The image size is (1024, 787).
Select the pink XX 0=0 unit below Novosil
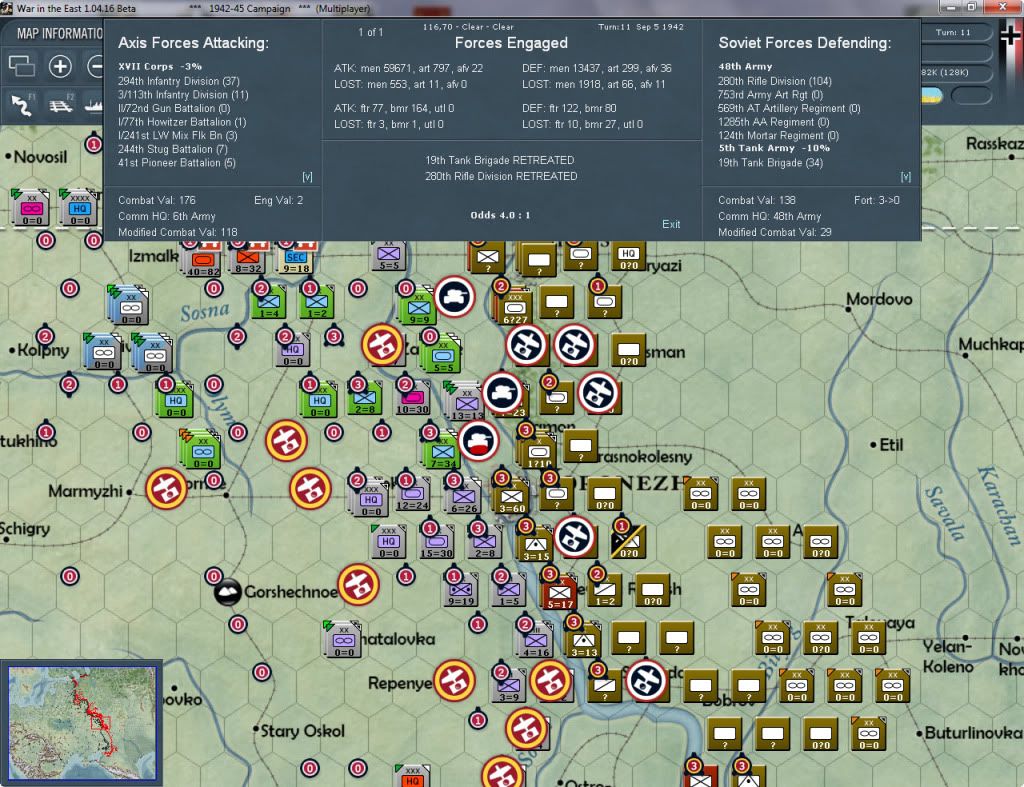[x=31, y=208]
